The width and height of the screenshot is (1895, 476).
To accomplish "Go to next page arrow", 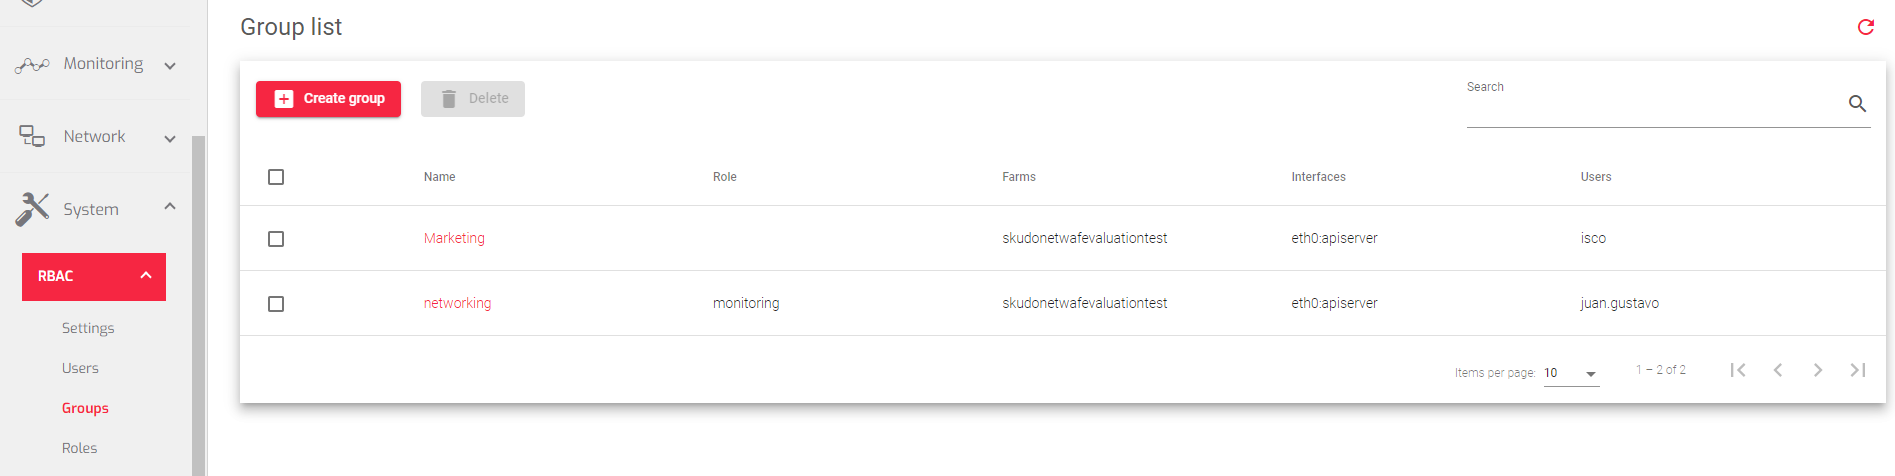I will point(1818,370).
